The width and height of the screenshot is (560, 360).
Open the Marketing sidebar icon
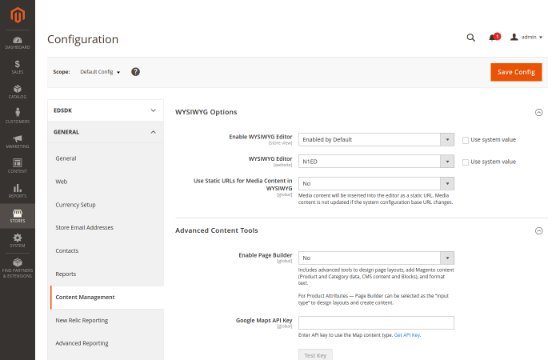(x=18, y=141)
